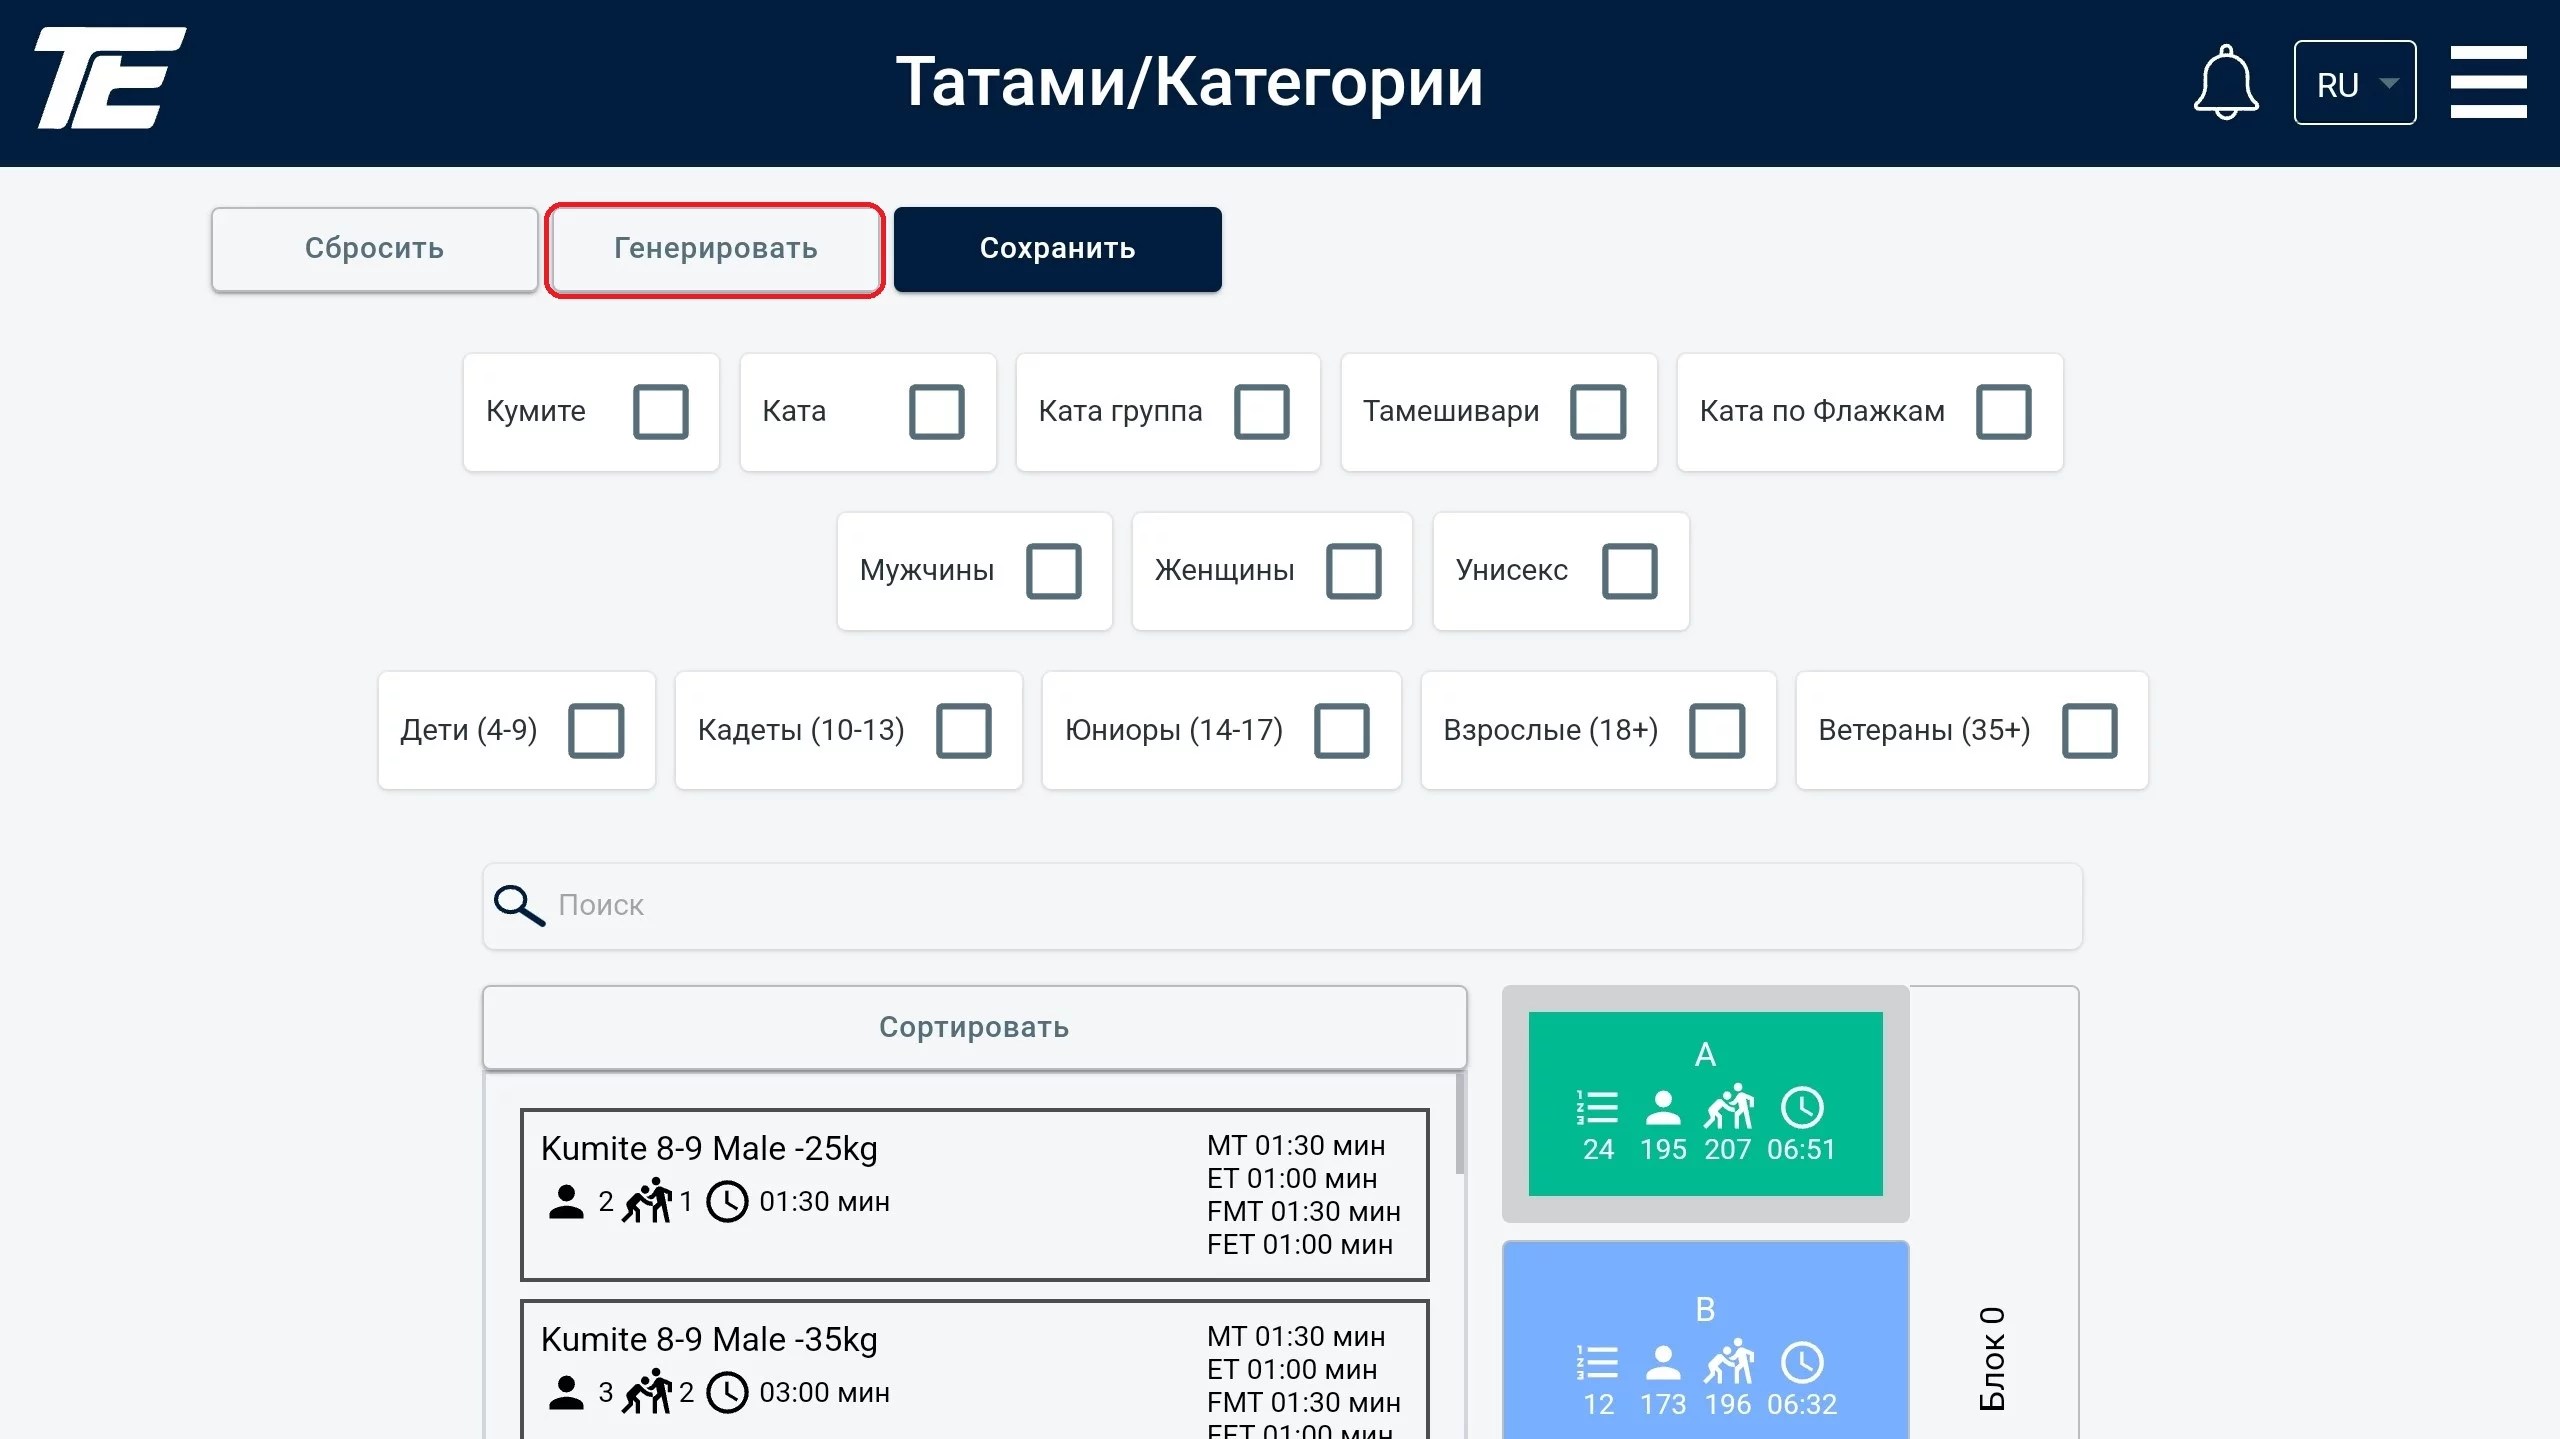Click clock icon on tatami B
The height and width of the screenshot is (1439, 2560).
click(1802, 1362)
